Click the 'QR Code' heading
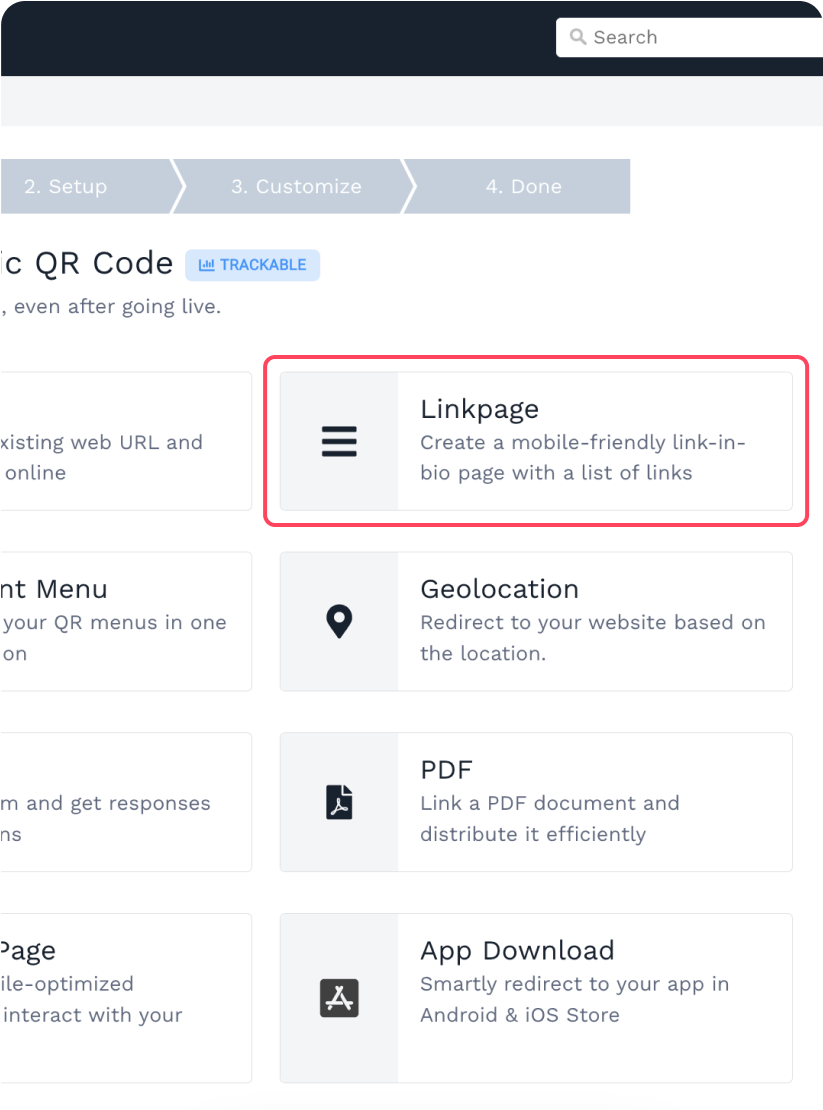Image resolution: width=823 pixels, height=1110 pixels. pyautogui.click(x=104, y=263)
